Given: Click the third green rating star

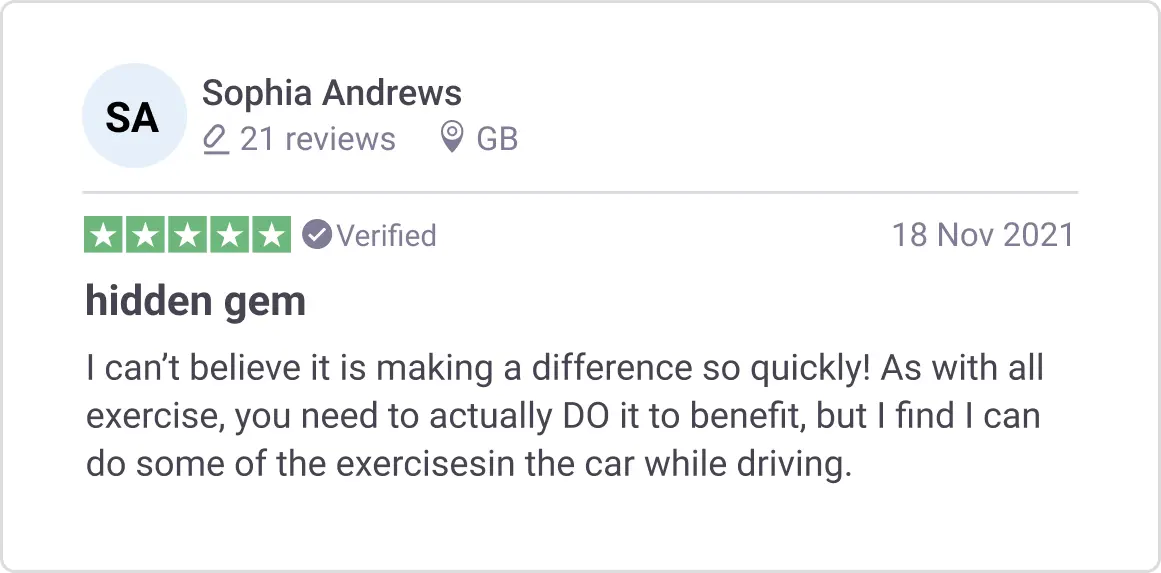Looking at the screenshot, I should click(188, 236).
